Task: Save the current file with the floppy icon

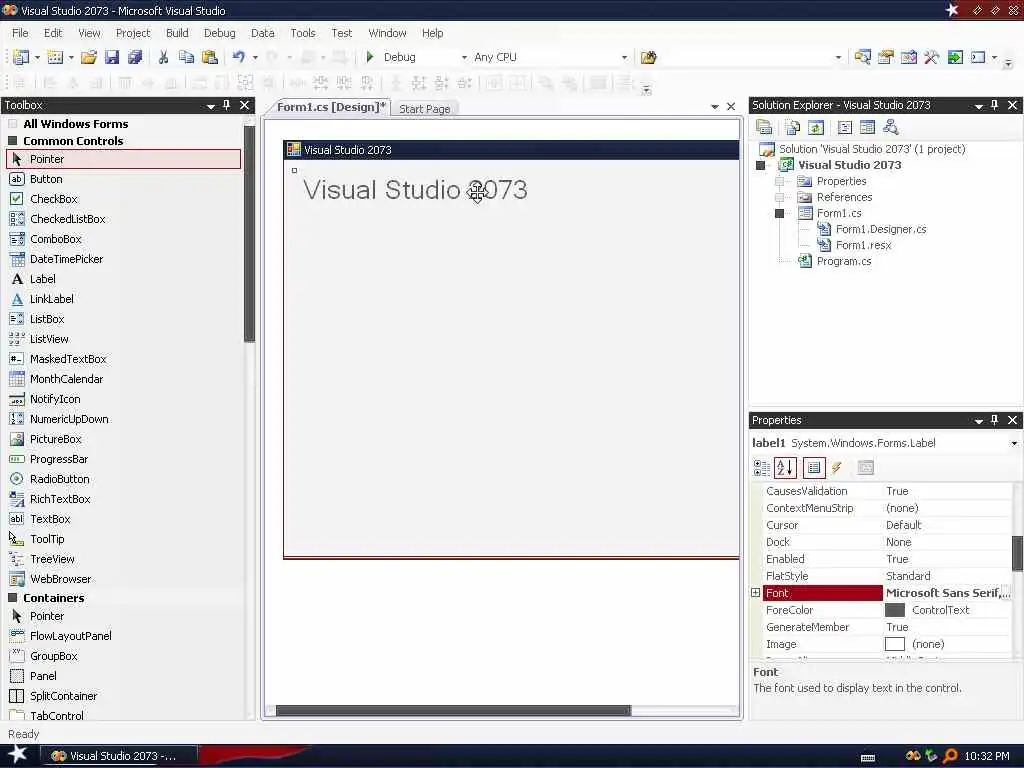Action: click(112, 57)
